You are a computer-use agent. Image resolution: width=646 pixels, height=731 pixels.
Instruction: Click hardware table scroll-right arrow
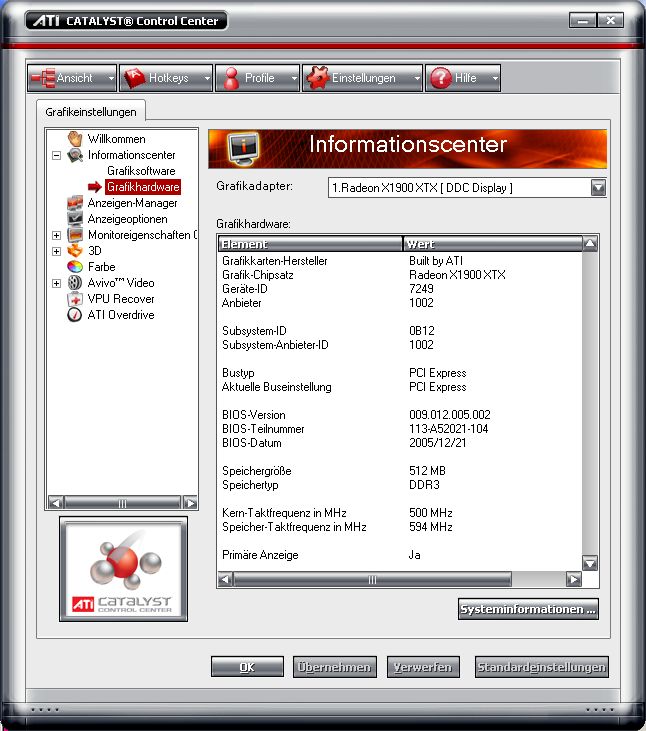click(x=574, y=579)
